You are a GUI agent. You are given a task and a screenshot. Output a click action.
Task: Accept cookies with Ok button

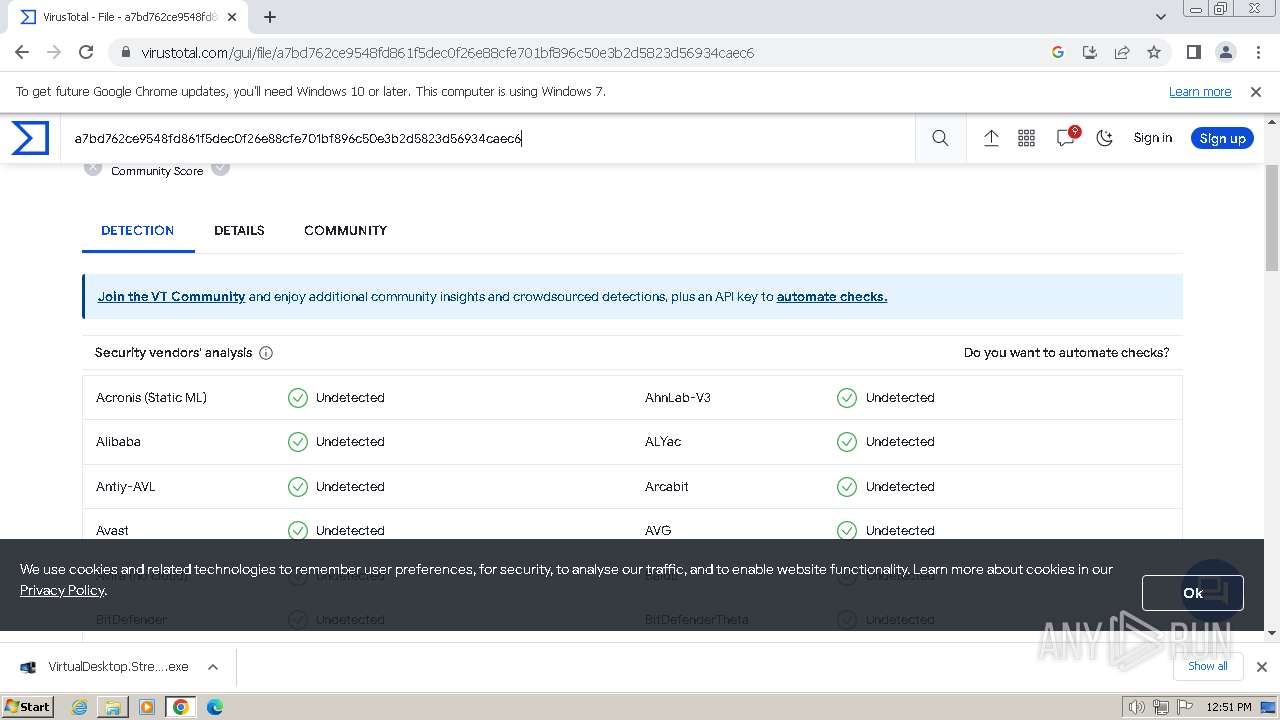click(1193, 593)
